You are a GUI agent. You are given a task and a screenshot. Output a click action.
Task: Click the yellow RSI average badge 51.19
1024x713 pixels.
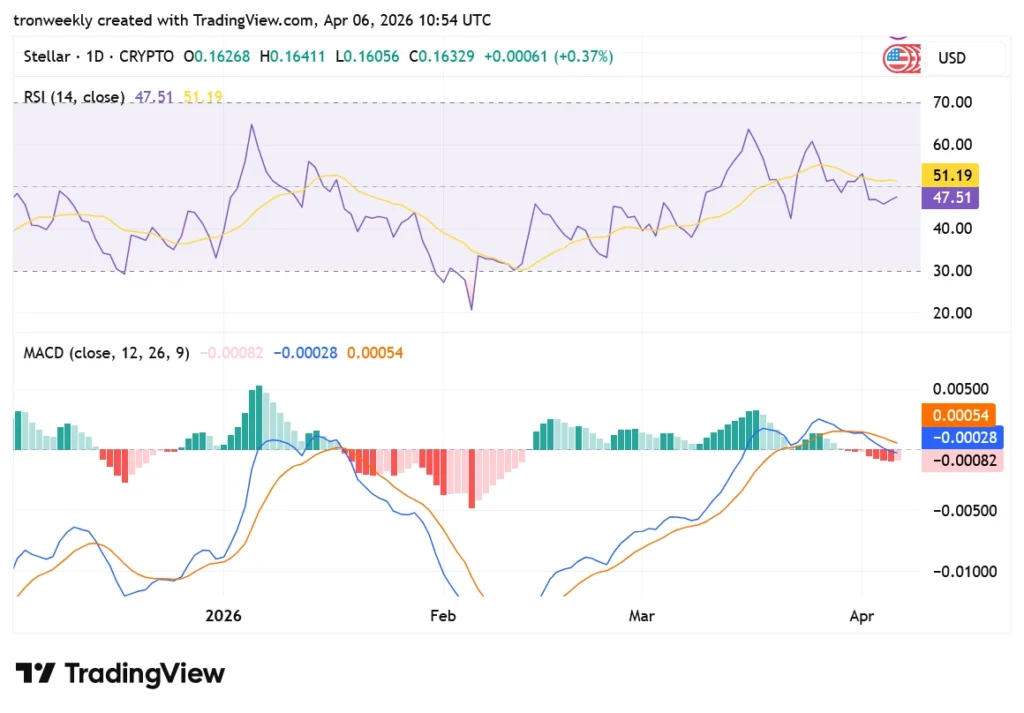click(951, 175)
